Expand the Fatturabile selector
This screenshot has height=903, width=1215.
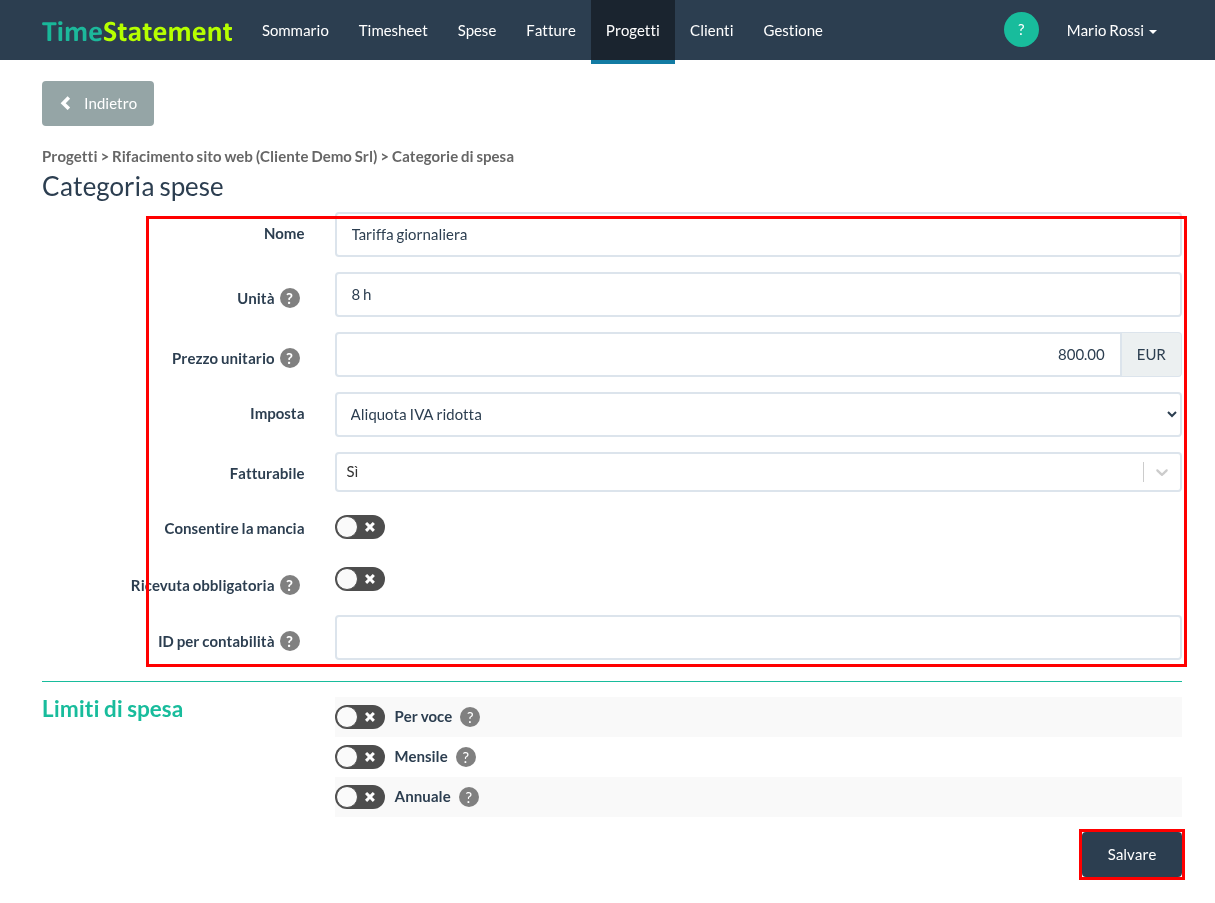pos(758,472)
